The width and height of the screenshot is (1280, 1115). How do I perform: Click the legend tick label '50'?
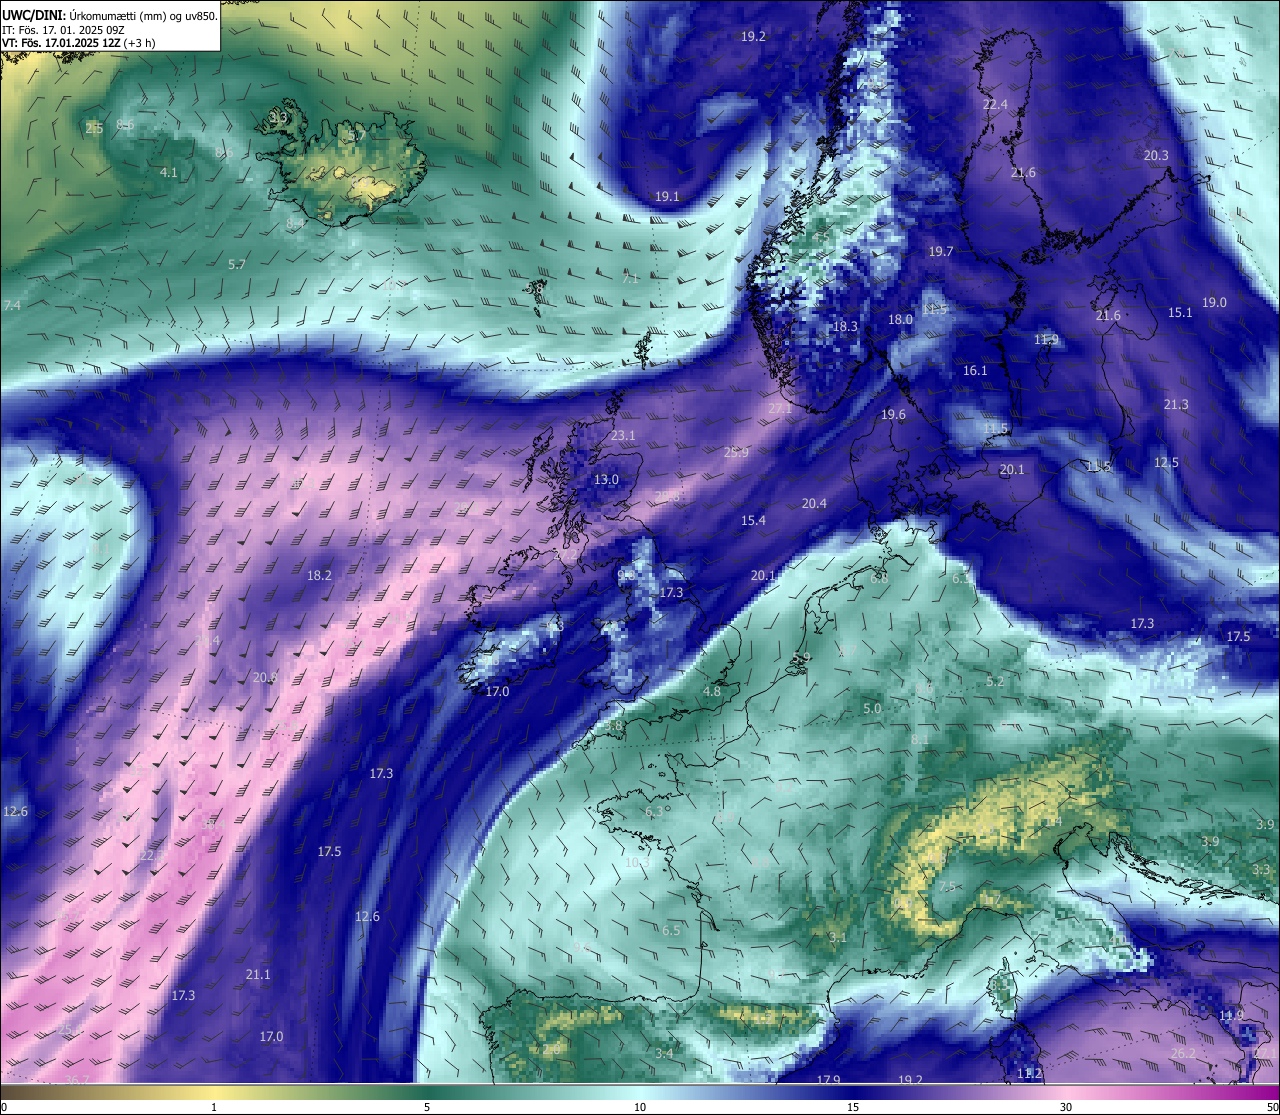pos(1271,1107)
